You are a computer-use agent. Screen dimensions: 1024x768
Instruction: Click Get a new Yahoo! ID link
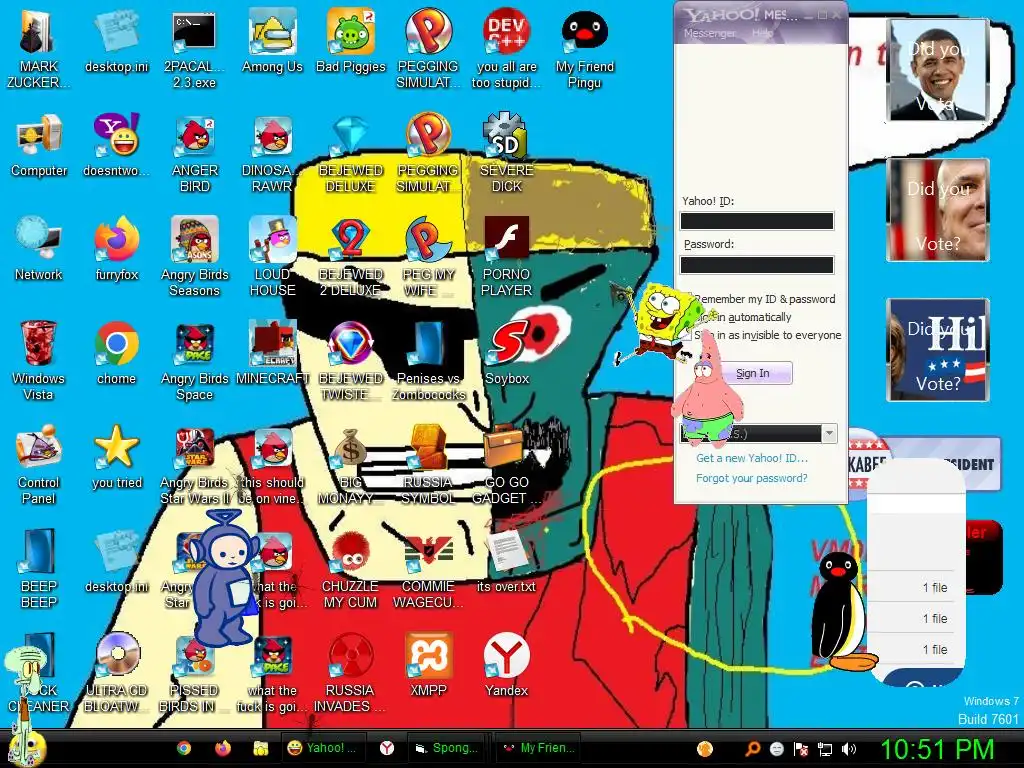[752, 458]
